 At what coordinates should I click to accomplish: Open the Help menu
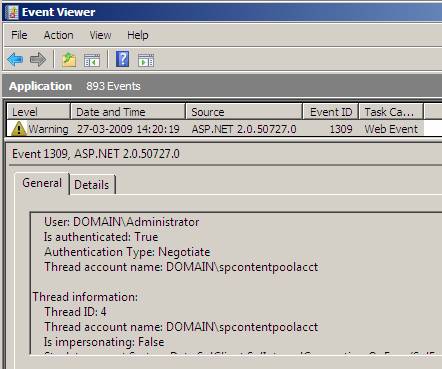tap(138, 35)
